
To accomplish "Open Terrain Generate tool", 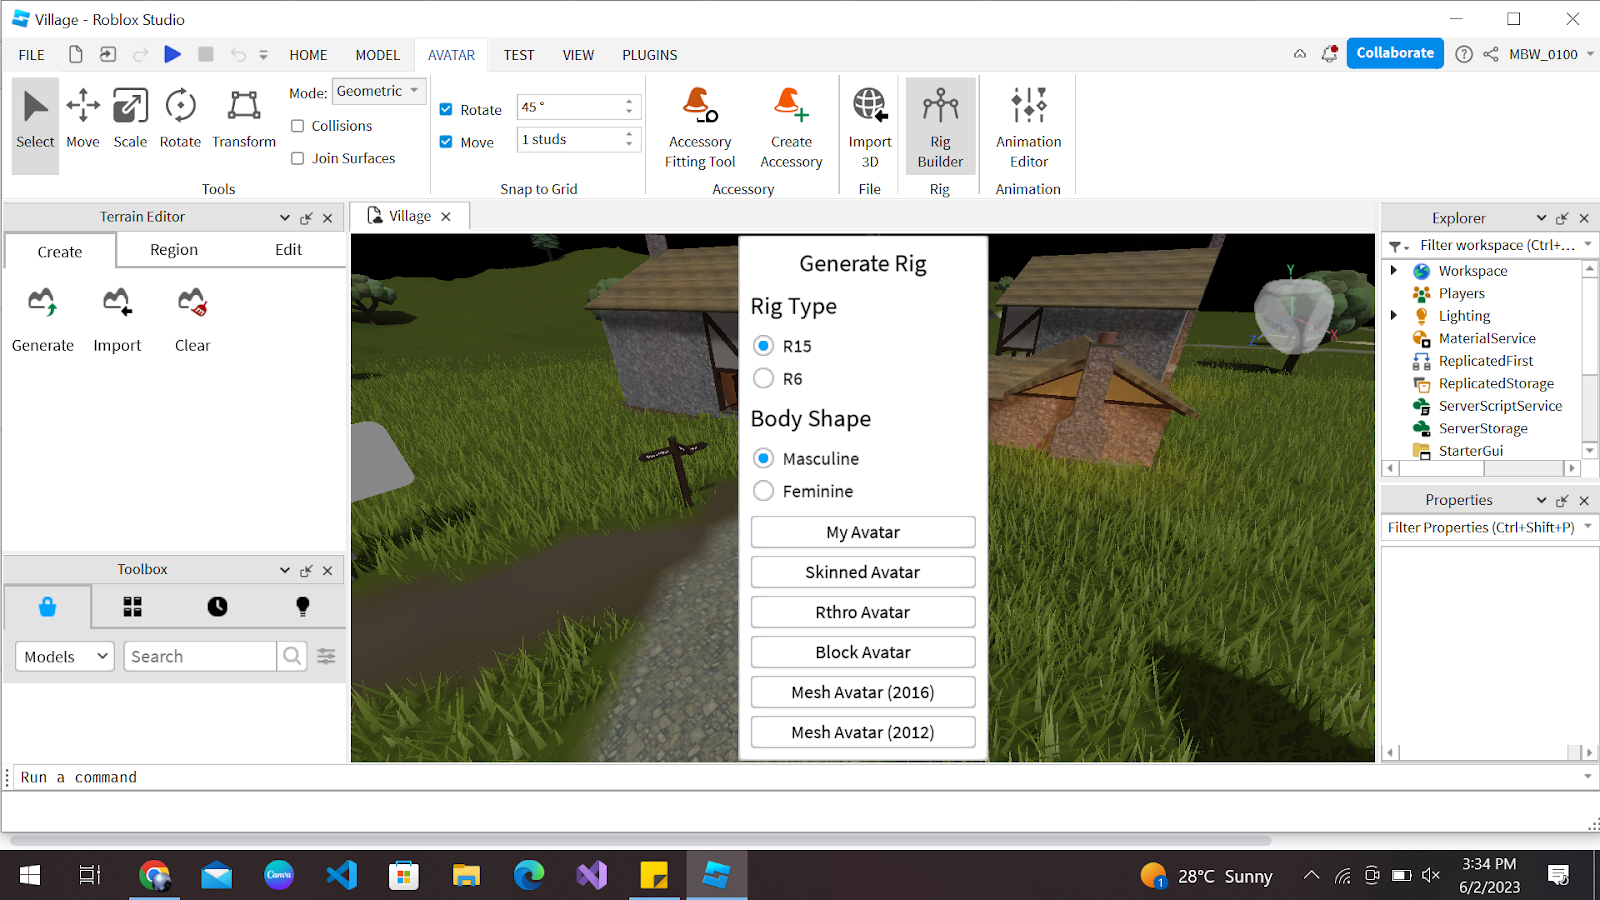I will (43, 320).
